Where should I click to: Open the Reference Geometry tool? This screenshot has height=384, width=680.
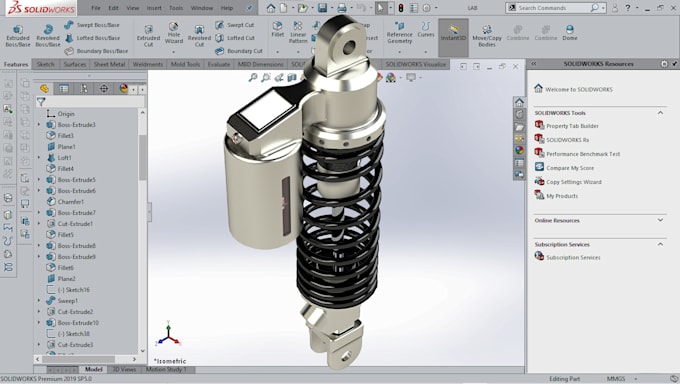[399, 33]
